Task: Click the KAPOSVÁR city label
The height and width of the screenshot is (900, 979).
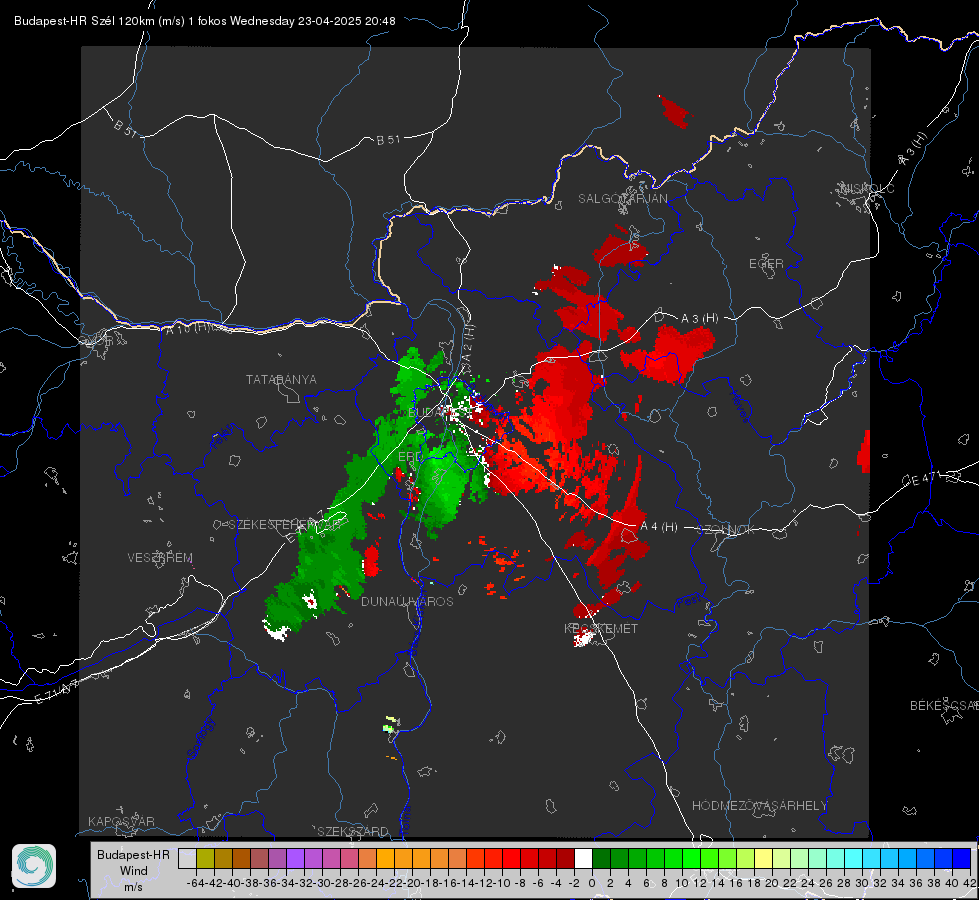Action: pyautogui.click(x=121, y=821)
